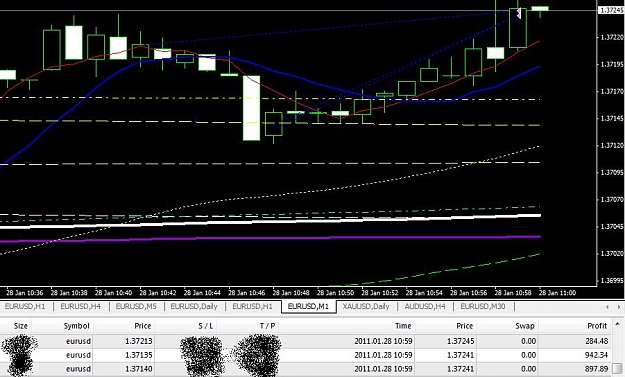Select the active EURUSD,M1 chart tab

coord(308,306)
